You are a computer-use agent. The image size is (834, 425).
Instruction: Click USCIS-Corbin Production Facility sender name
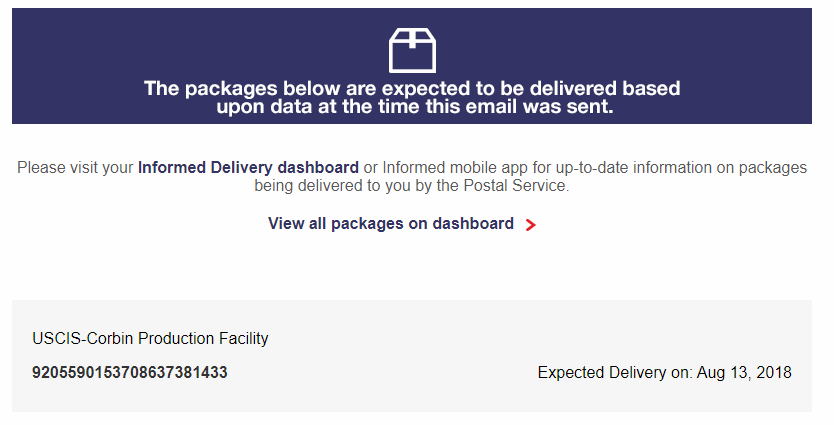tap(150, 338)
